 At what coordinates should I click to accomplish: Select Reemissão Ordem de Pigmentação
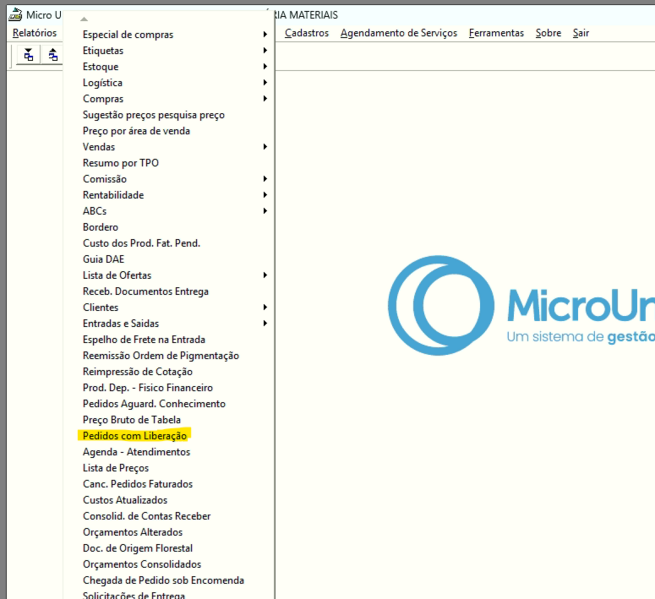(169, 355)
